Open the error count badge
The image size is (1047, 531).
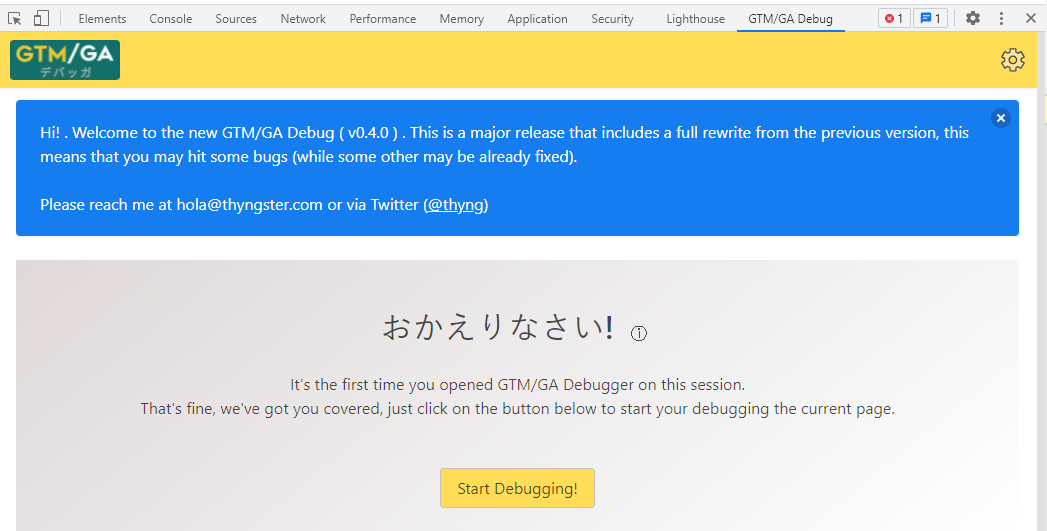pos(893,19)
